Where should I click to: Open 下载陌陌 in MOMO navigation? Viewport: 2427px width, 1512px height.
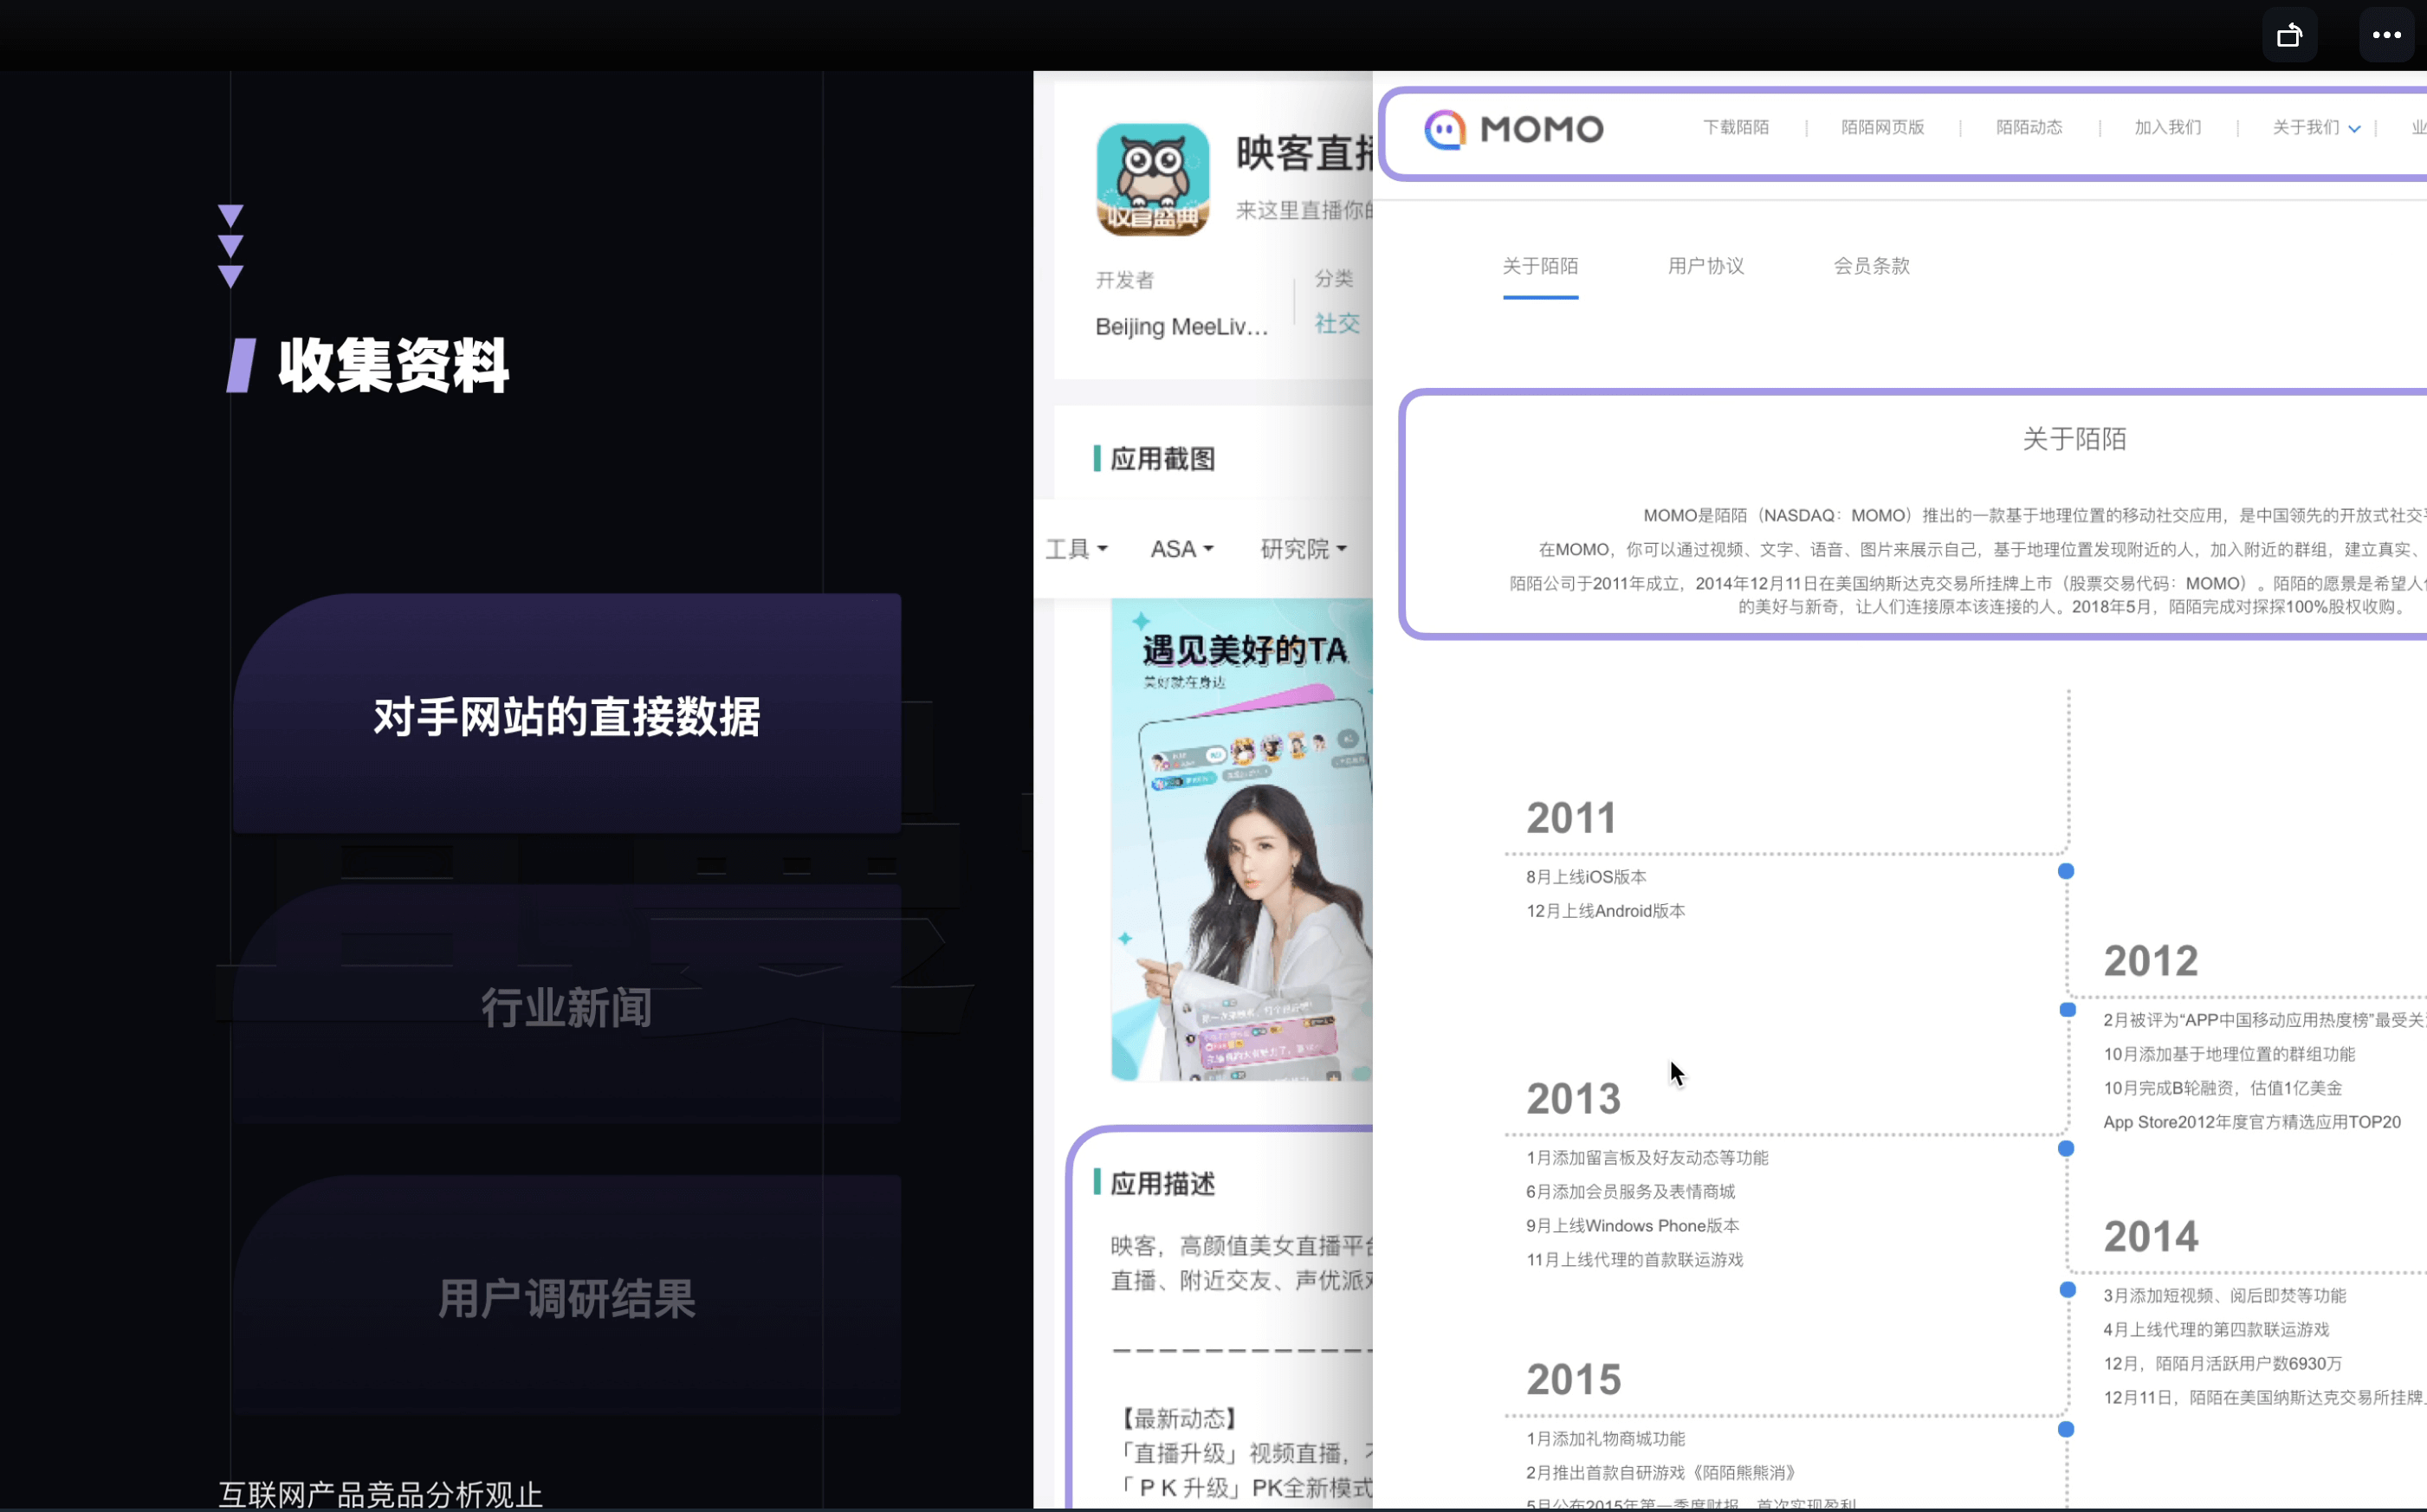1736,127
